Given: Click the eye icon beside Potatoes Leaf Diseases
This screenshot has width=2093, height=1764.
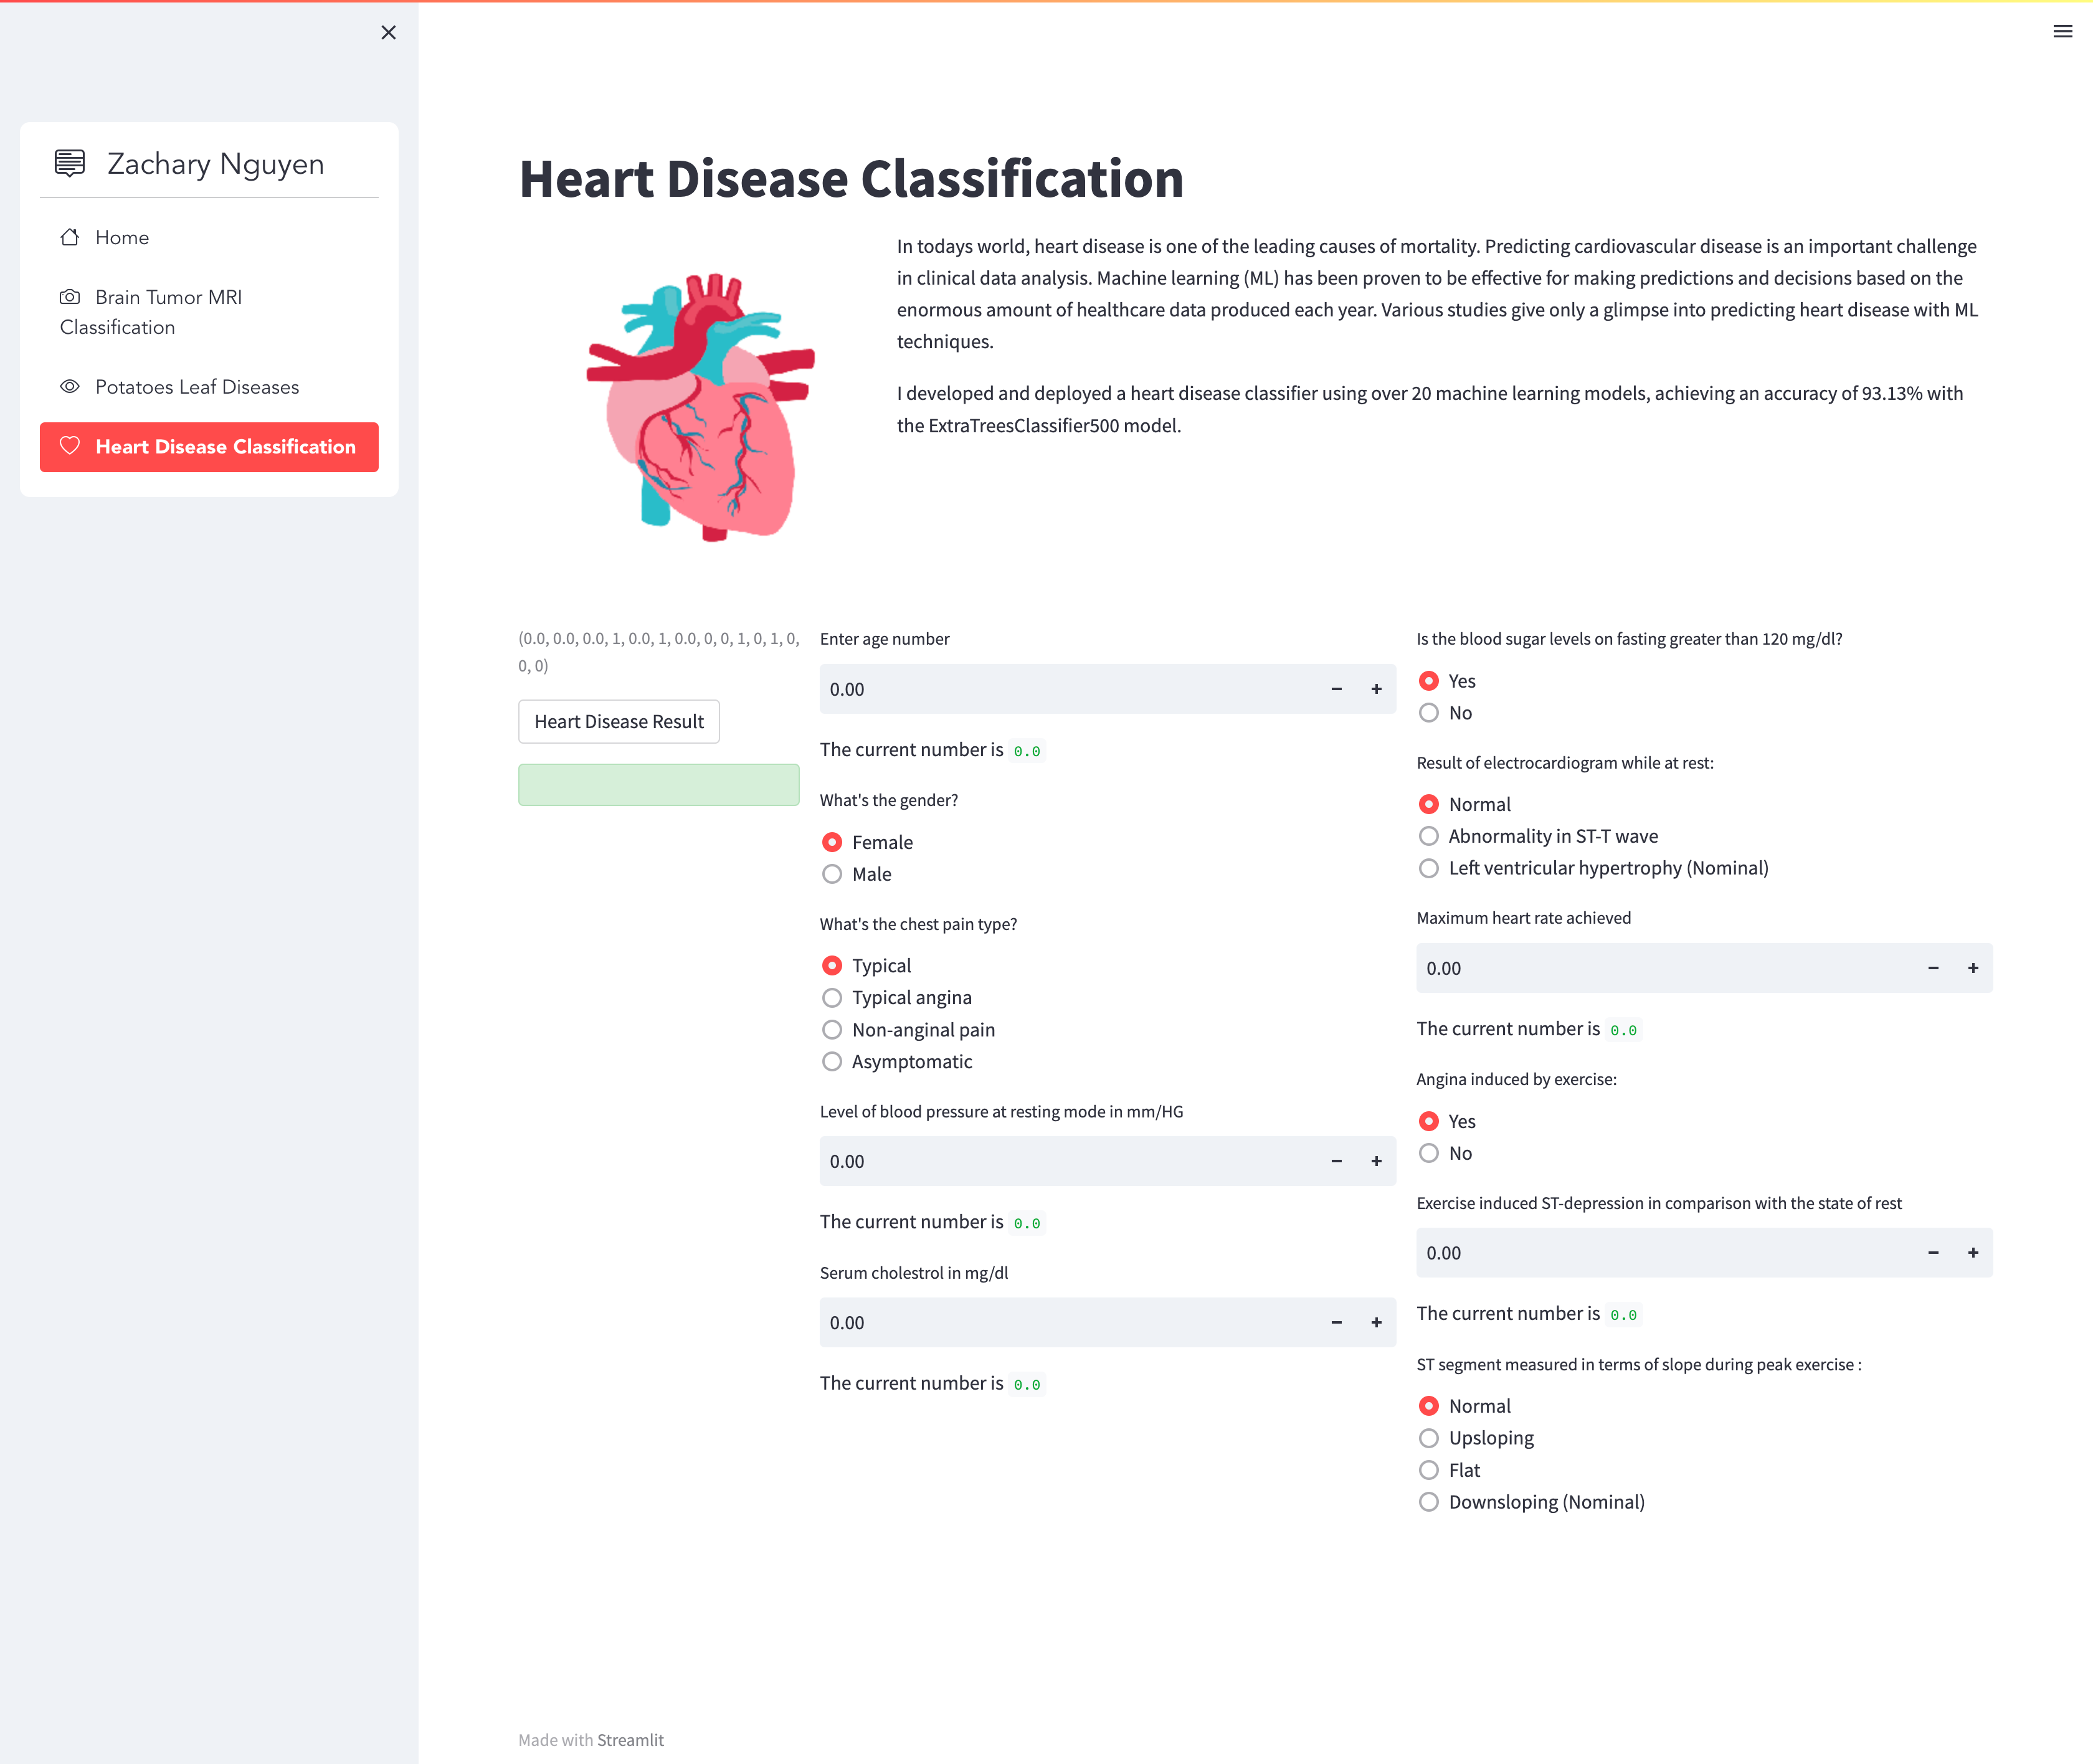Looking at the screenshot, I should pos(70,387).
